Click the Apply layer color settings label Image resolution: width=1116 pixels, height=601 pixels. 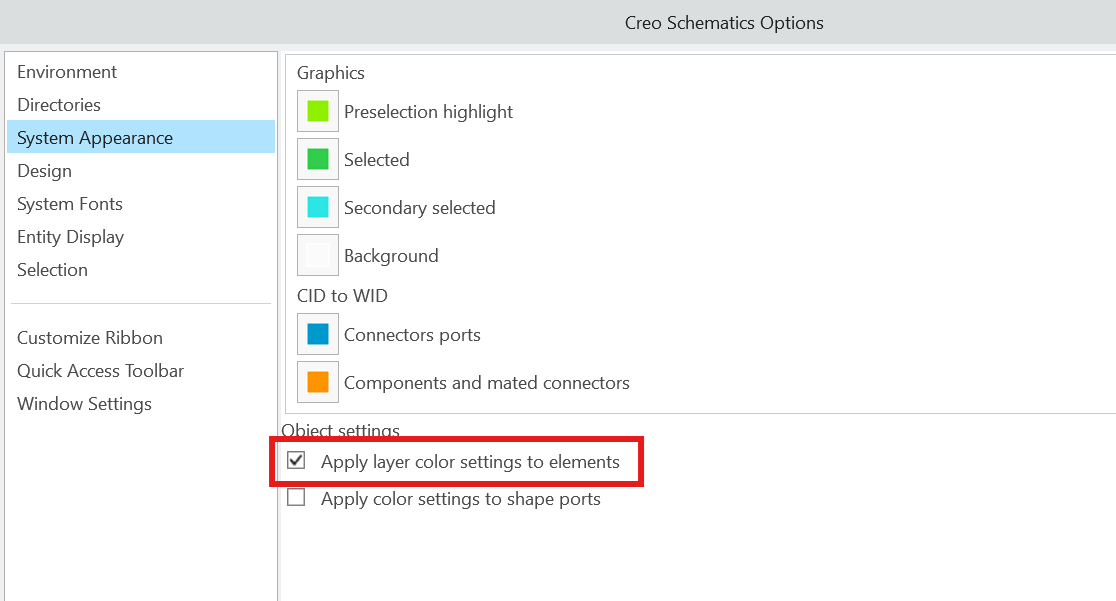click(x=470, y=461)
